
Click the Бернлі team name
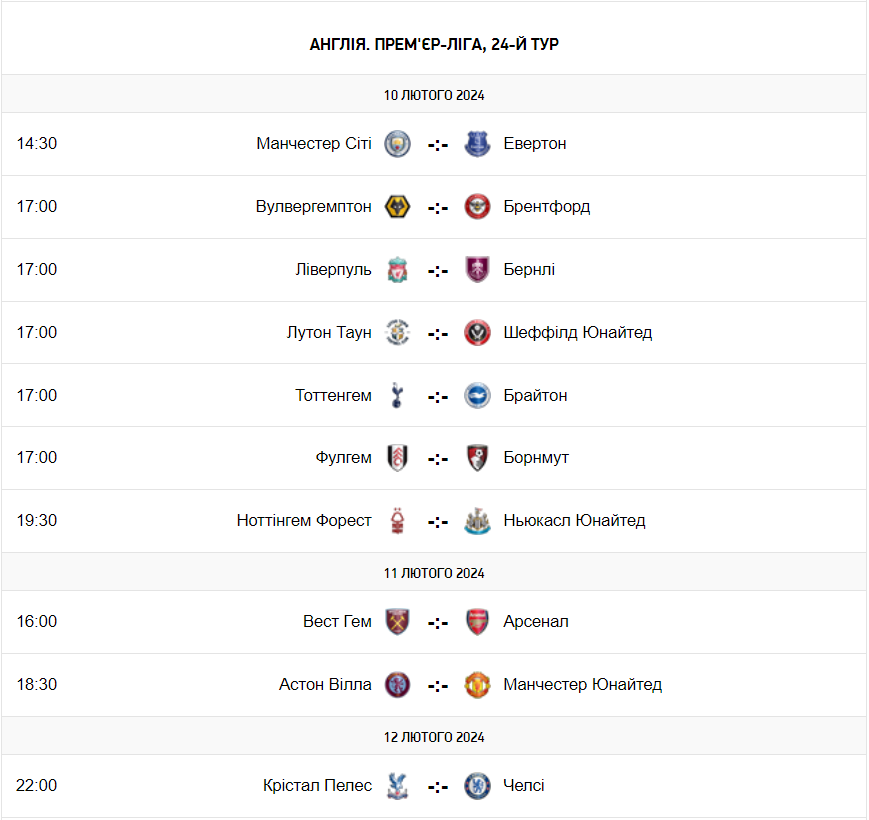click(x=530, y=270)
